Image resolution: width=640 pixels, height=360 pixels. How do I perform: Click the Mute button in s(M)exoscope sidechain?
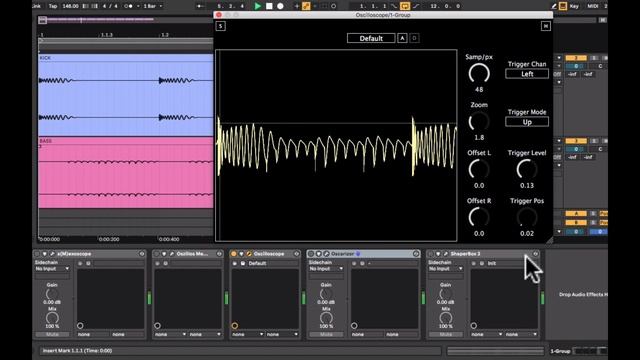pyautogui.click(x=52, y=334)
